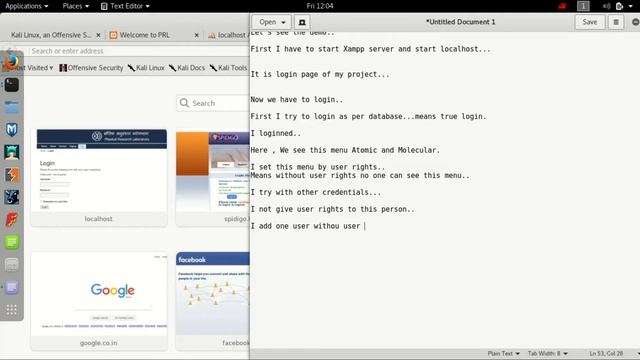The width and height of the screenshot is (640, 360).
Task: Open Kali Tools bookmark
Action: coord(229,68)
